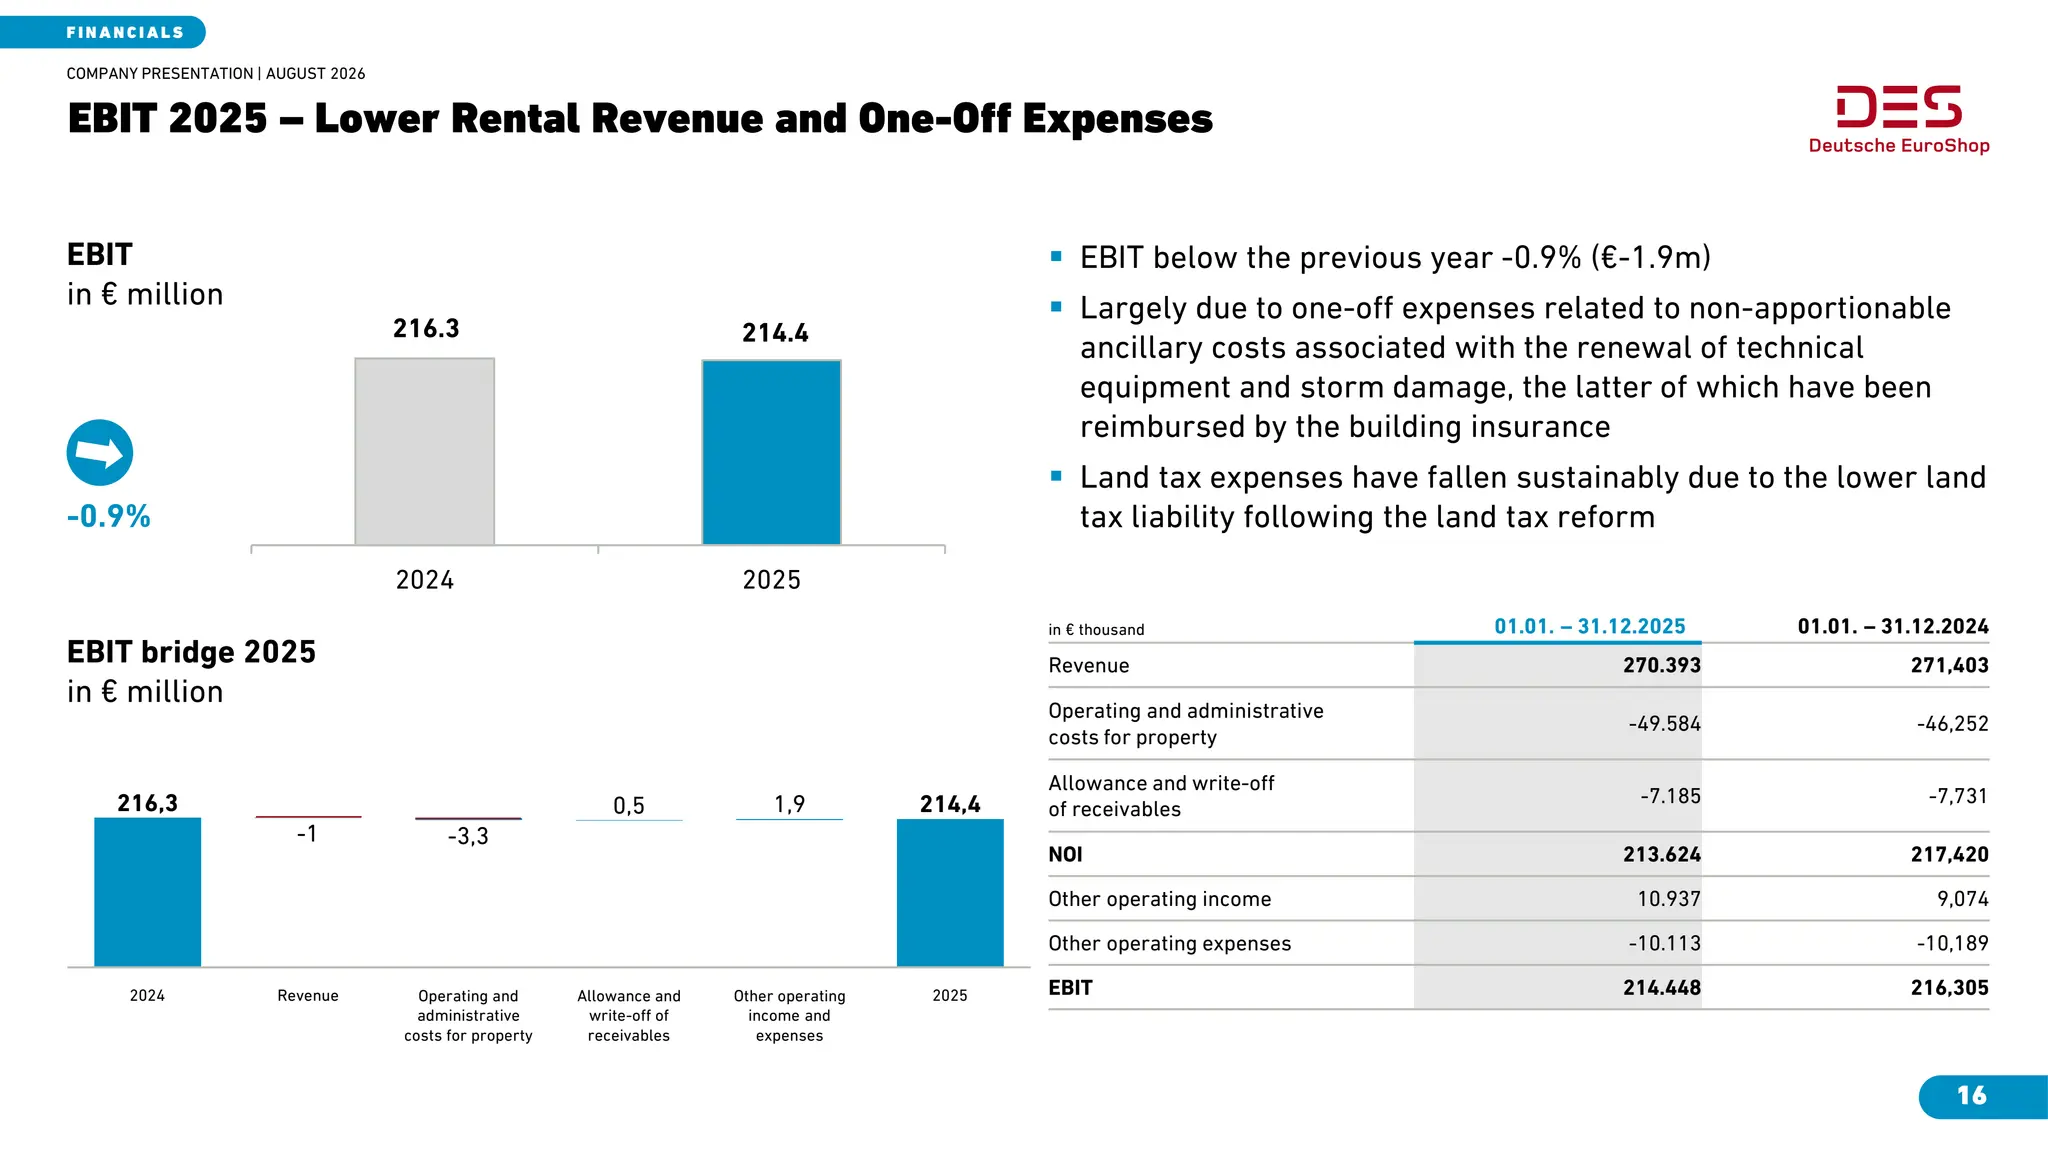This screenshot has width=2048, height=1152.
Task: Click the page number 16 badge
Action: [1983, 1096]
